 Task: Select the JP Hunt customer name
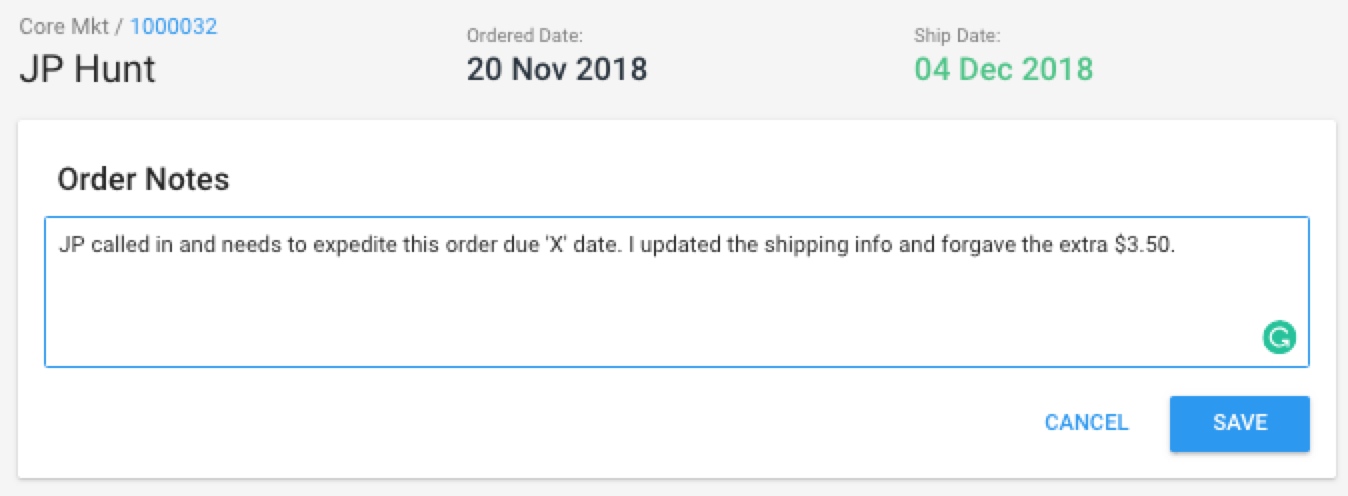pyautogui.click(x=87, y=70)
